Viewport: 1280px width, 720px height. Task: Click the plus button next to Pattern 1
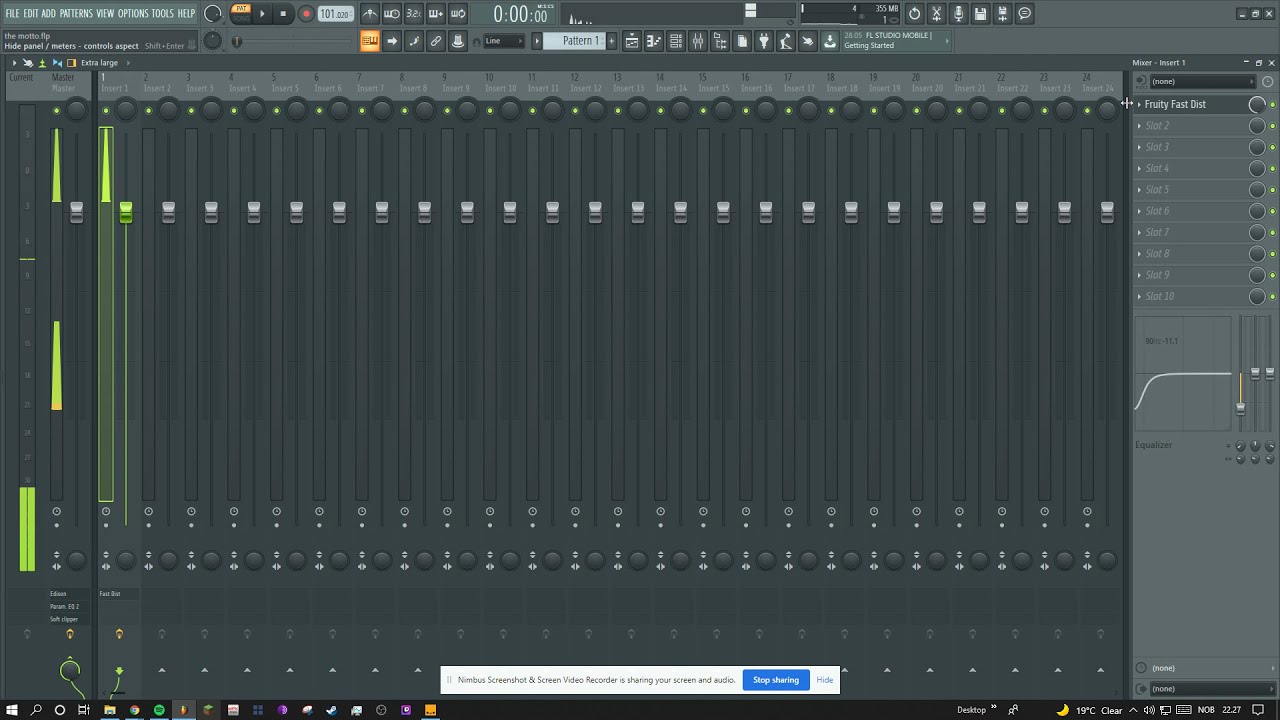point(612,41)
